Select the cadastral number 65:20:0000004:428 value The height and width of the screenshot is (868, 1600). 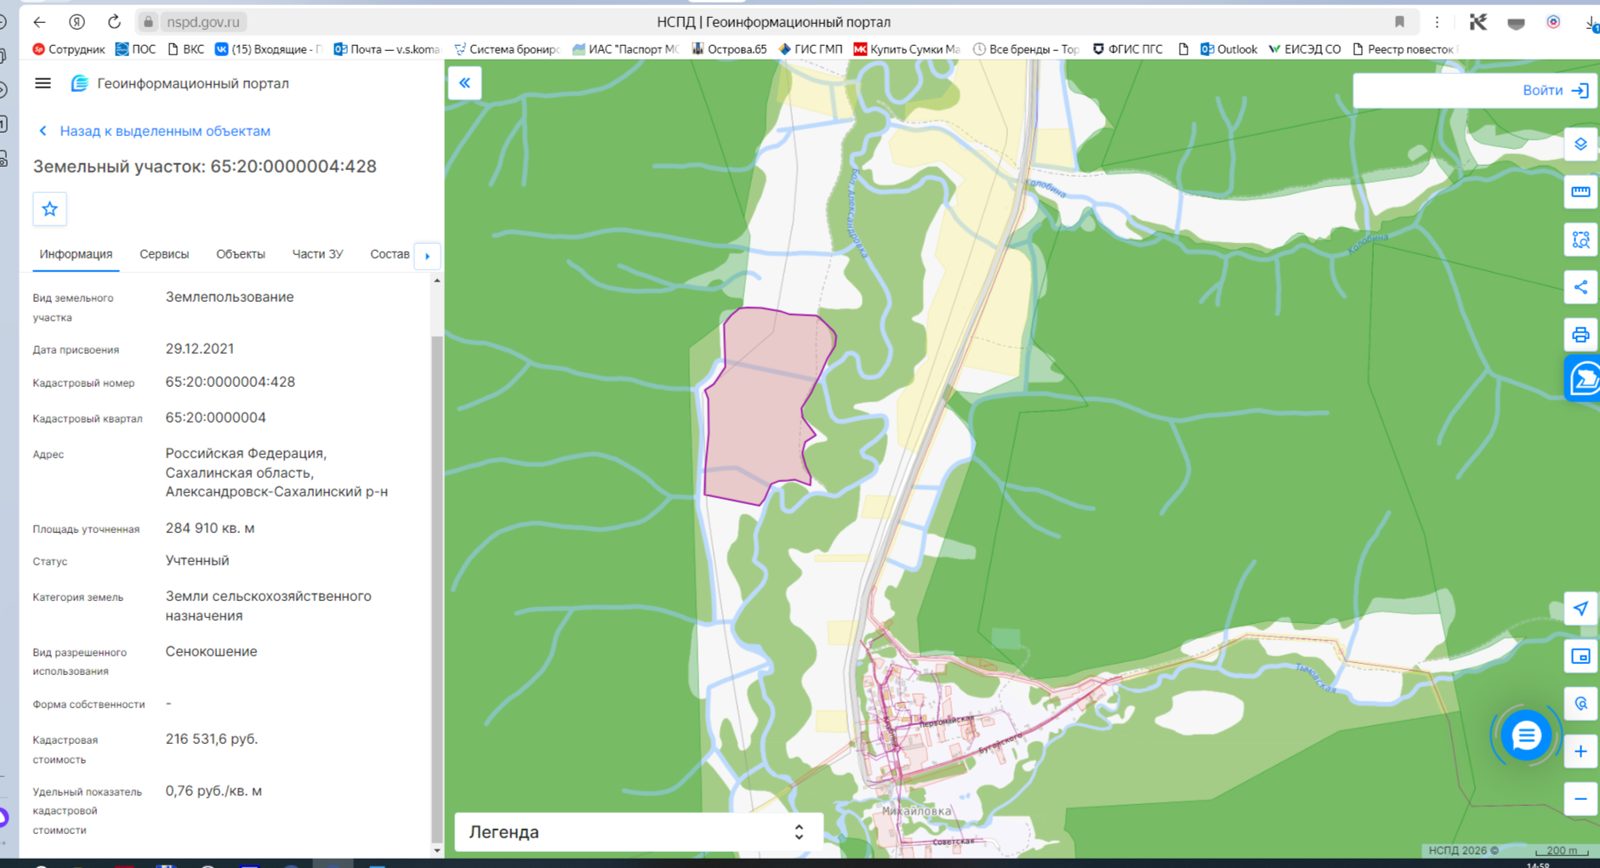click(x=230, y=382)
